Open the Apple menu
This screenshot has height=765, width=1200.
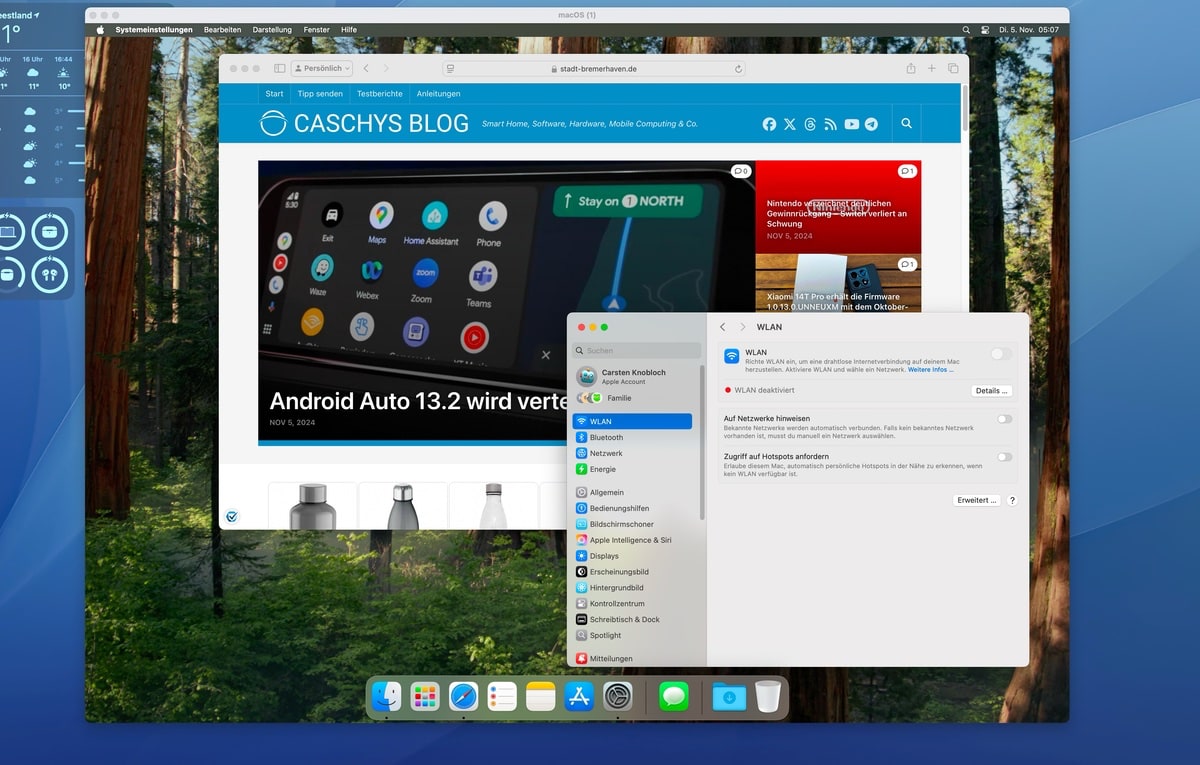click(x=100, y=30)
